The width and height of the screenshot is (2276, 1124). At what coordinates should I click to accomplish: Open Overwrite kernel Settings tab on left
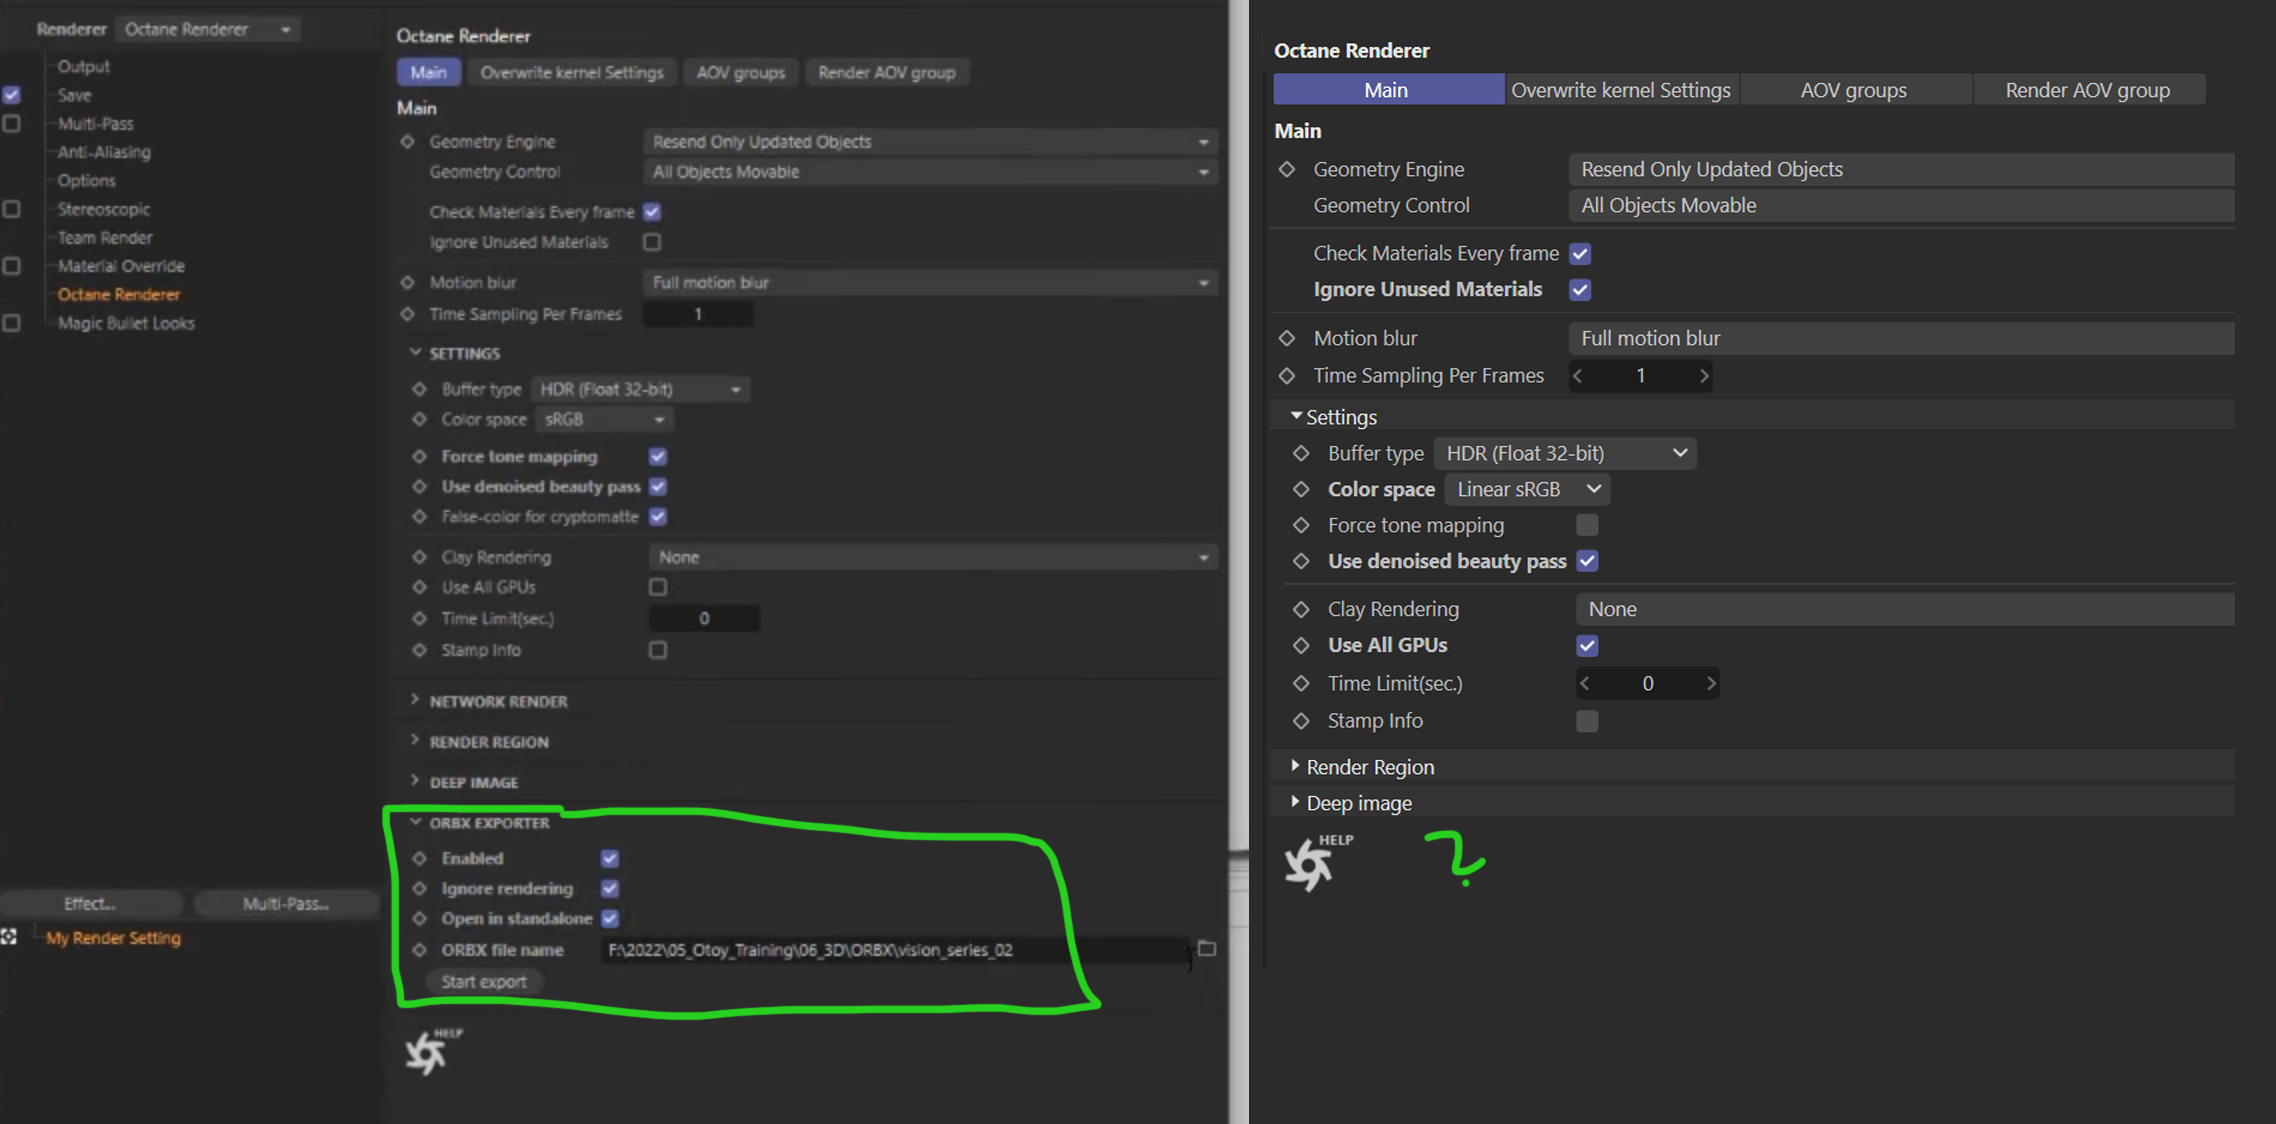pos(571,72)
